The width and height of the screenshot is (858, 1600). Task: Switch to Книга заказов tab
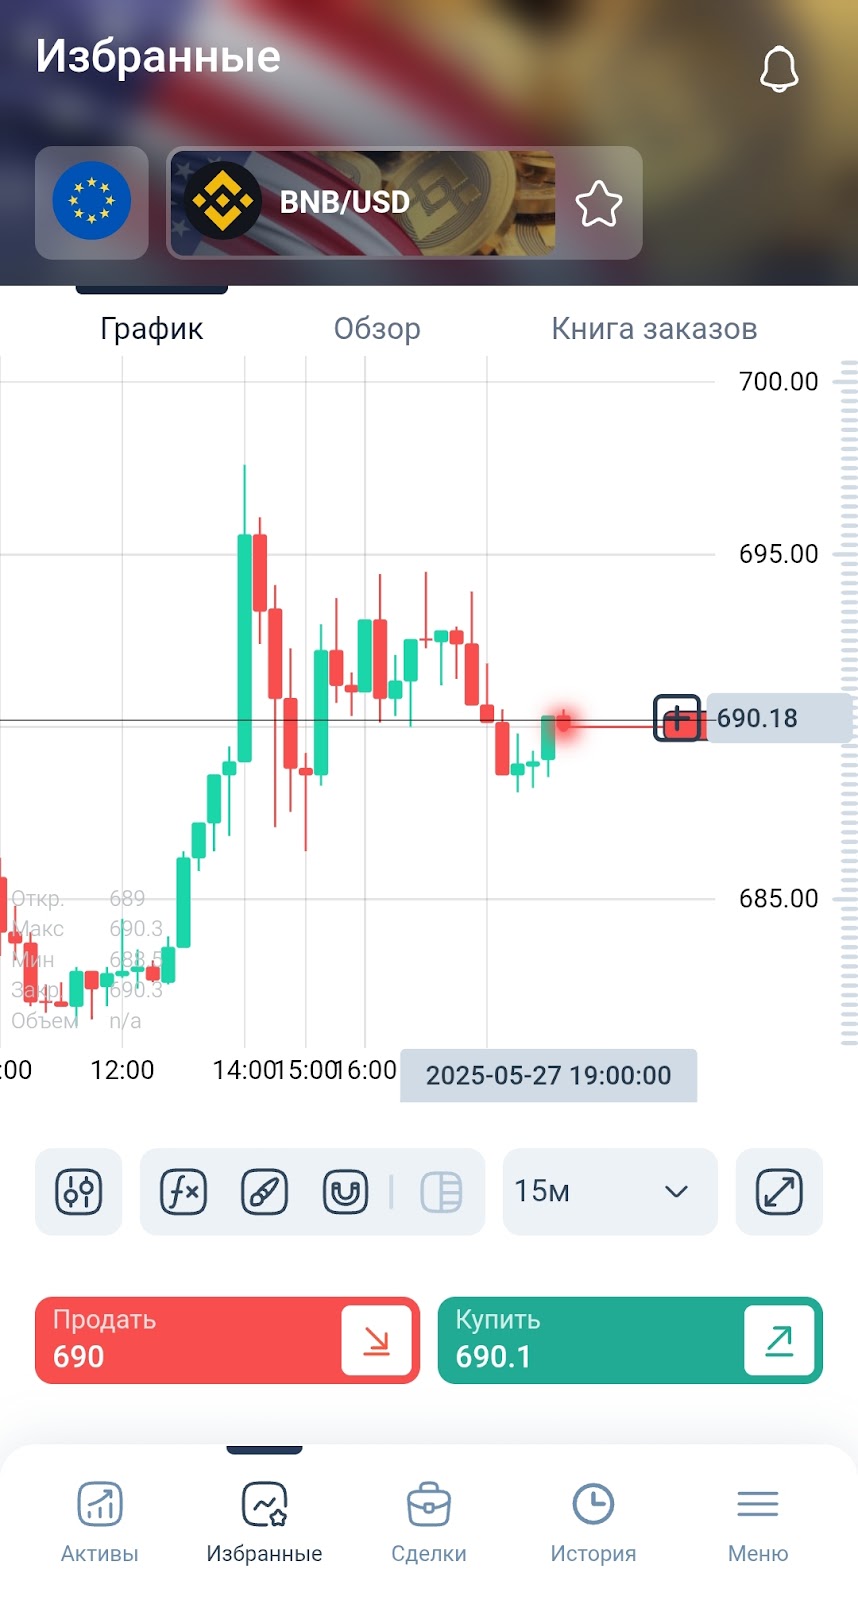[x=654, y=329]
